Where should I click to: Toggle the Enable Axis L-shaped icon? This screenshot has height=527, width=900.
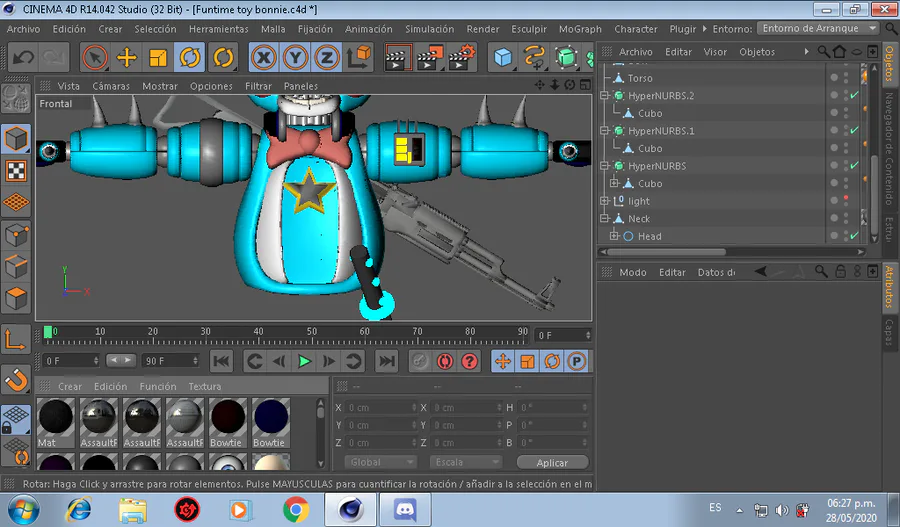pyautogui.click(x=16, y=339)
